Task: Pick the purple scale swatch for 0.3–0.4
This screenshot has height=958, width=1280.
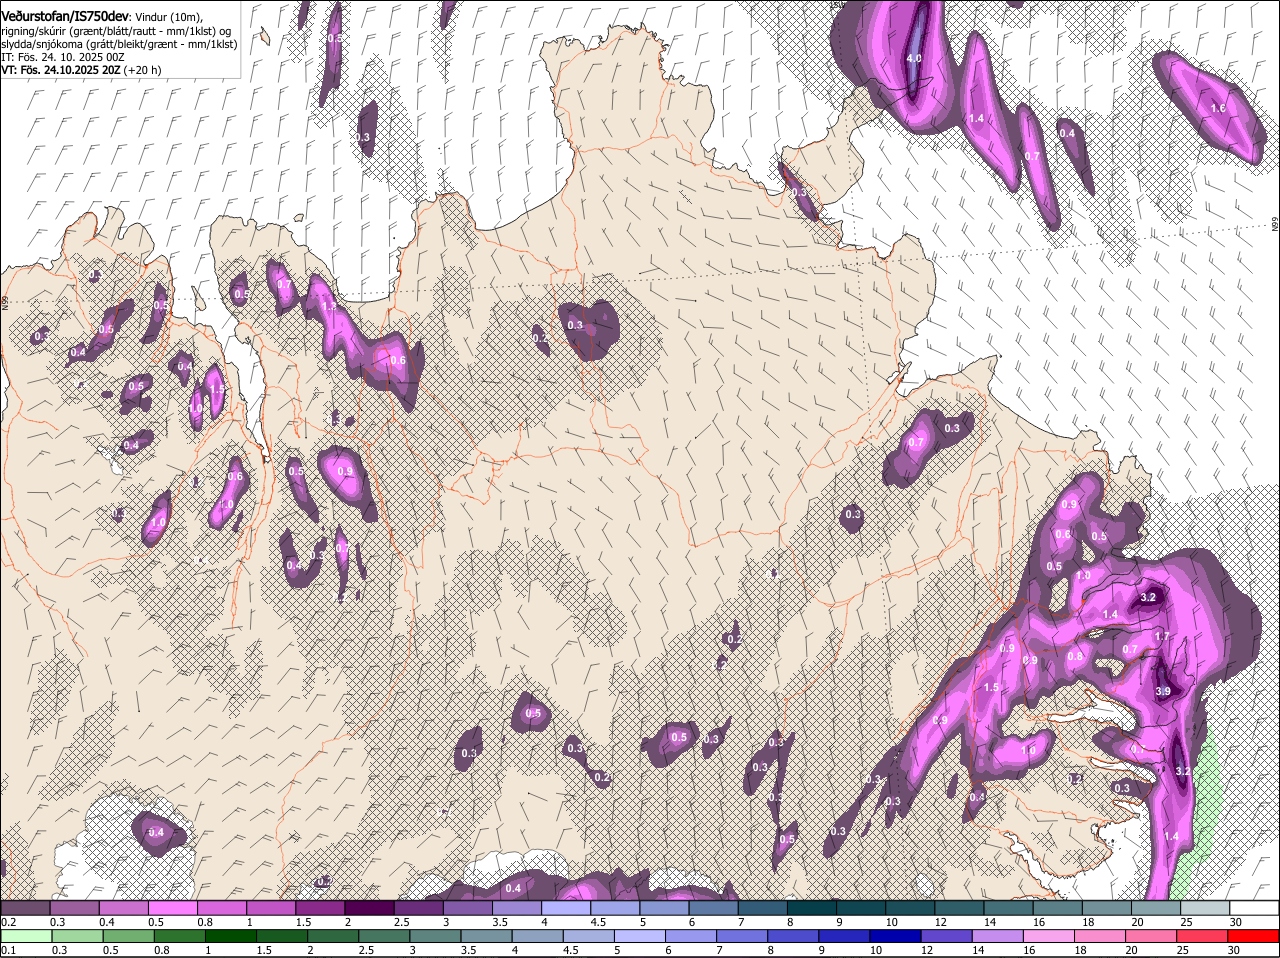Action: click(74, 908)
